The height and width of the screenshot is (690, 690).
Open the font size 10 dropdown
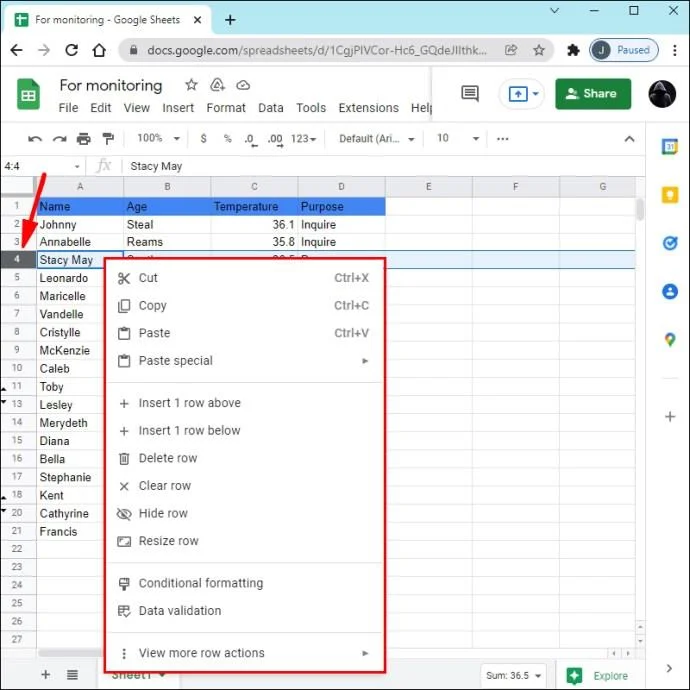tap(458, 139)
